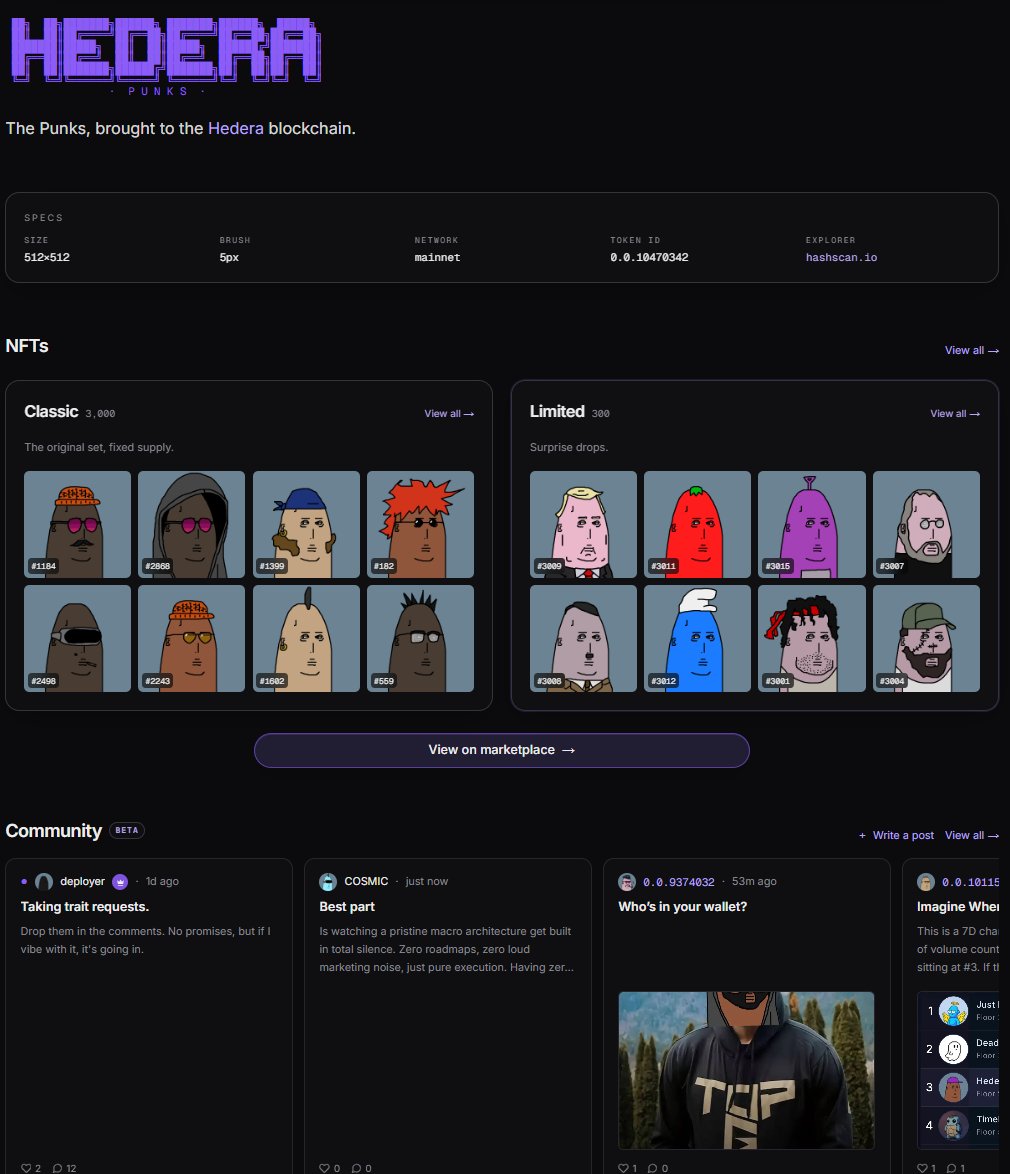Screen dimensions: 1010x1174
Task: Click the BETA badge beside Community
Action: (x=127, y=830)
